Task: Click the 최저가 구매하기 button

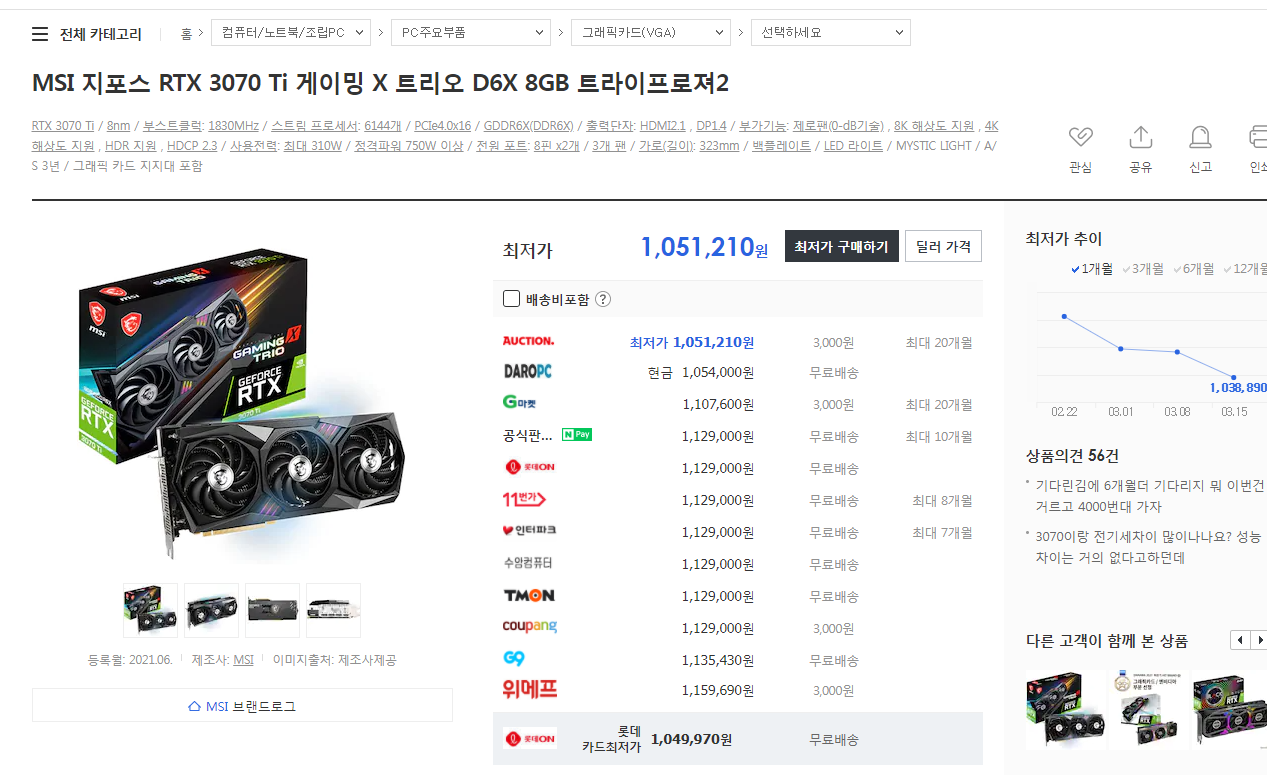Action: click(841, 246)
